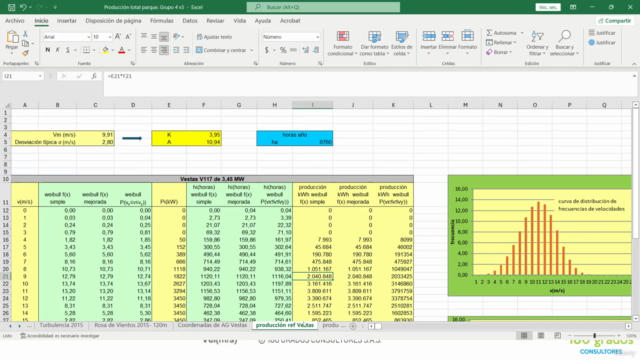Click the accounting currency format icon

(x=267, y=50)
